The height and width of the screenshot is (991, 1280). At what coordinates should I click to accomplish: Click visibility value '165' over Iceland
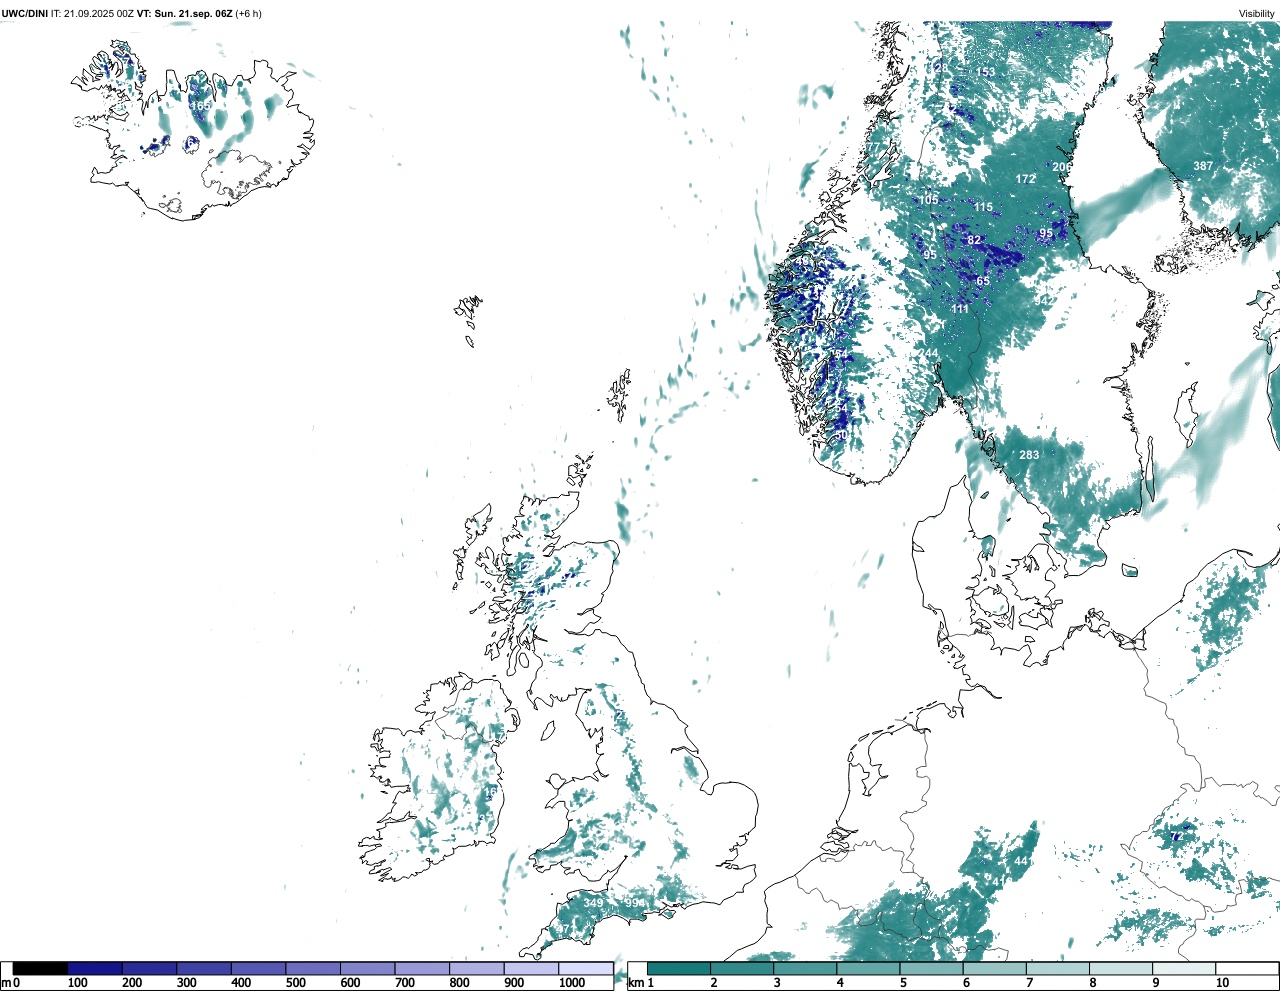tap(200, 106)
